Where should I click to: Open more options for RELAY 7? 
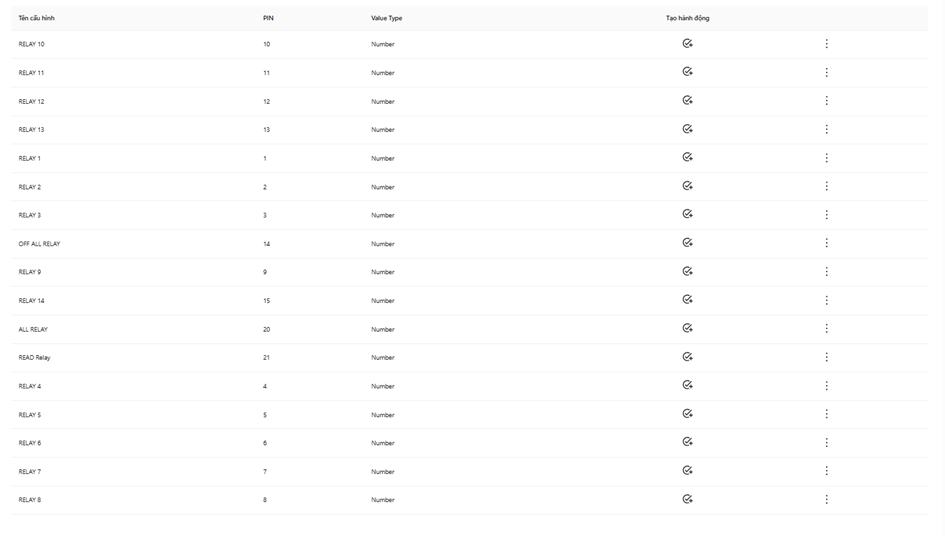coord(826,471)
